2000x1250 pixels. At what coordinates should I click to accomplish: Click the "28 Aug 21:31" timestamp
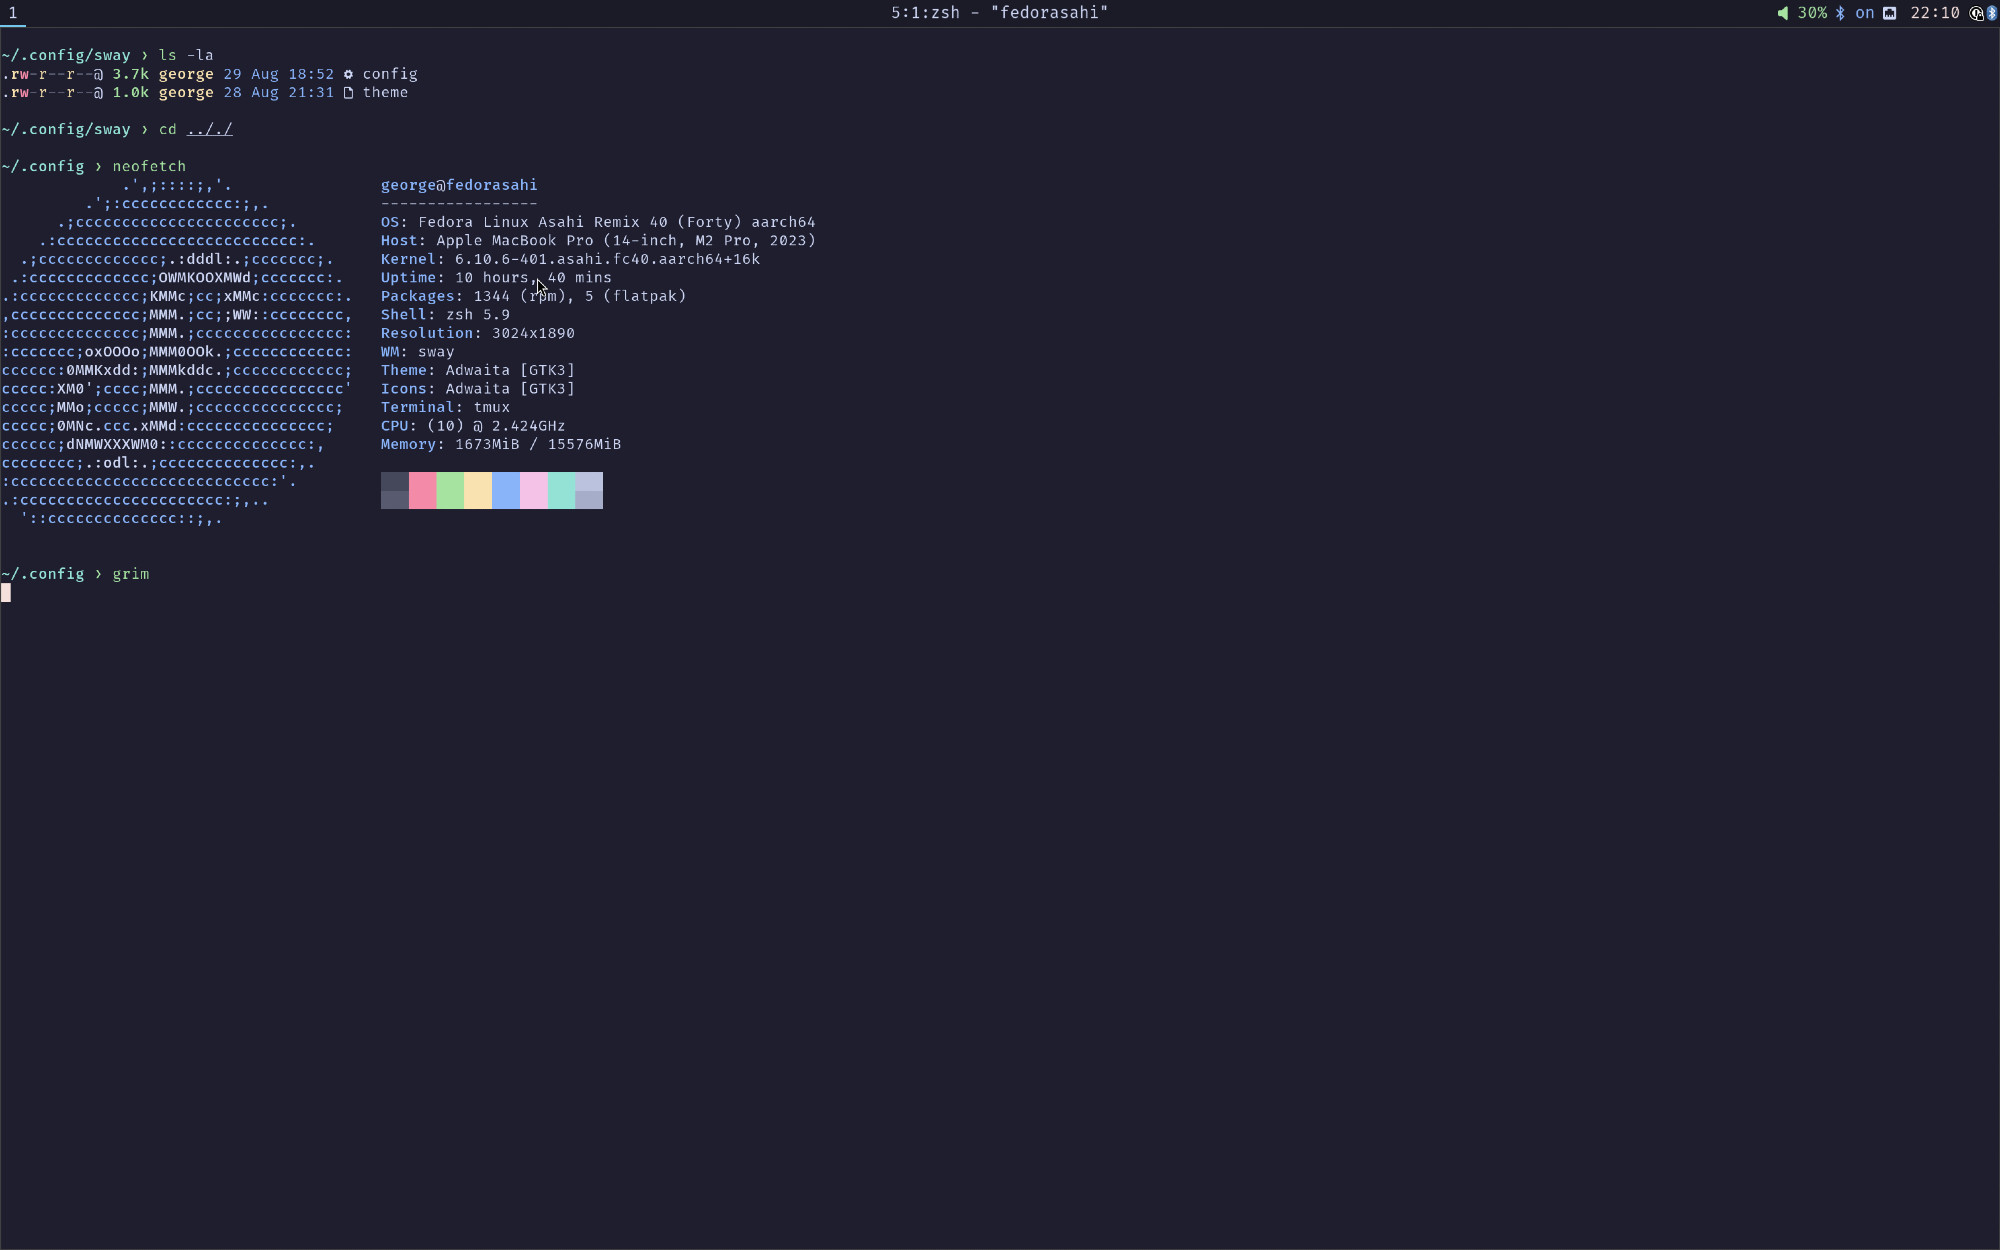279,93
